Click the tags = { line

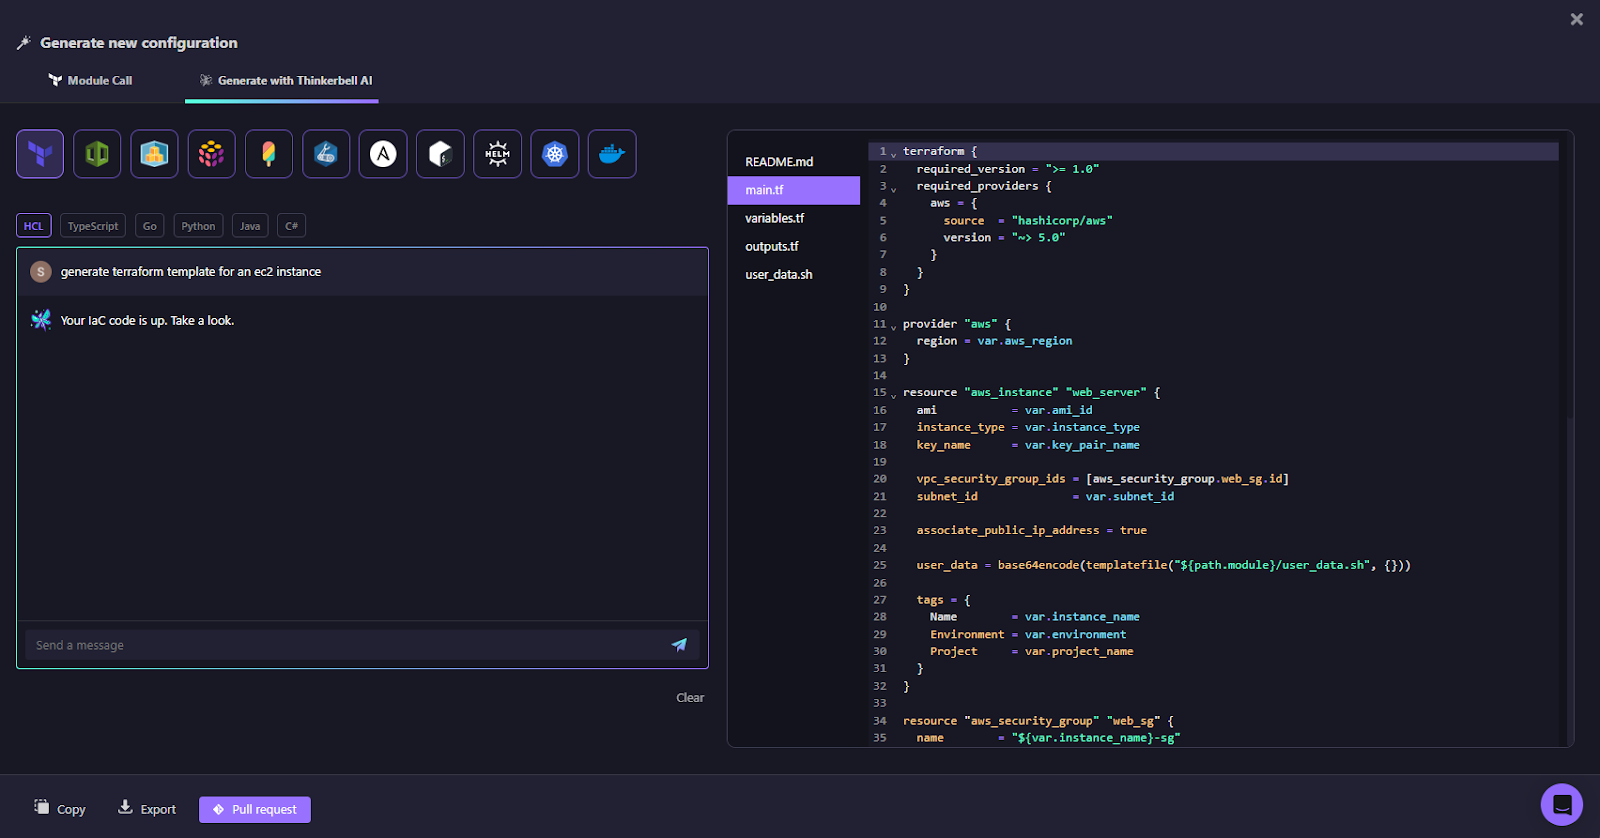pos(943,600)
